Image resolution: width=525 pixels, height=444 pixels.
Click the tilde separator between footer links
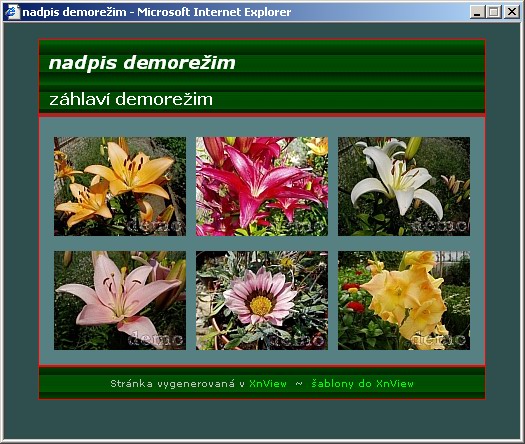coord(299,384)
